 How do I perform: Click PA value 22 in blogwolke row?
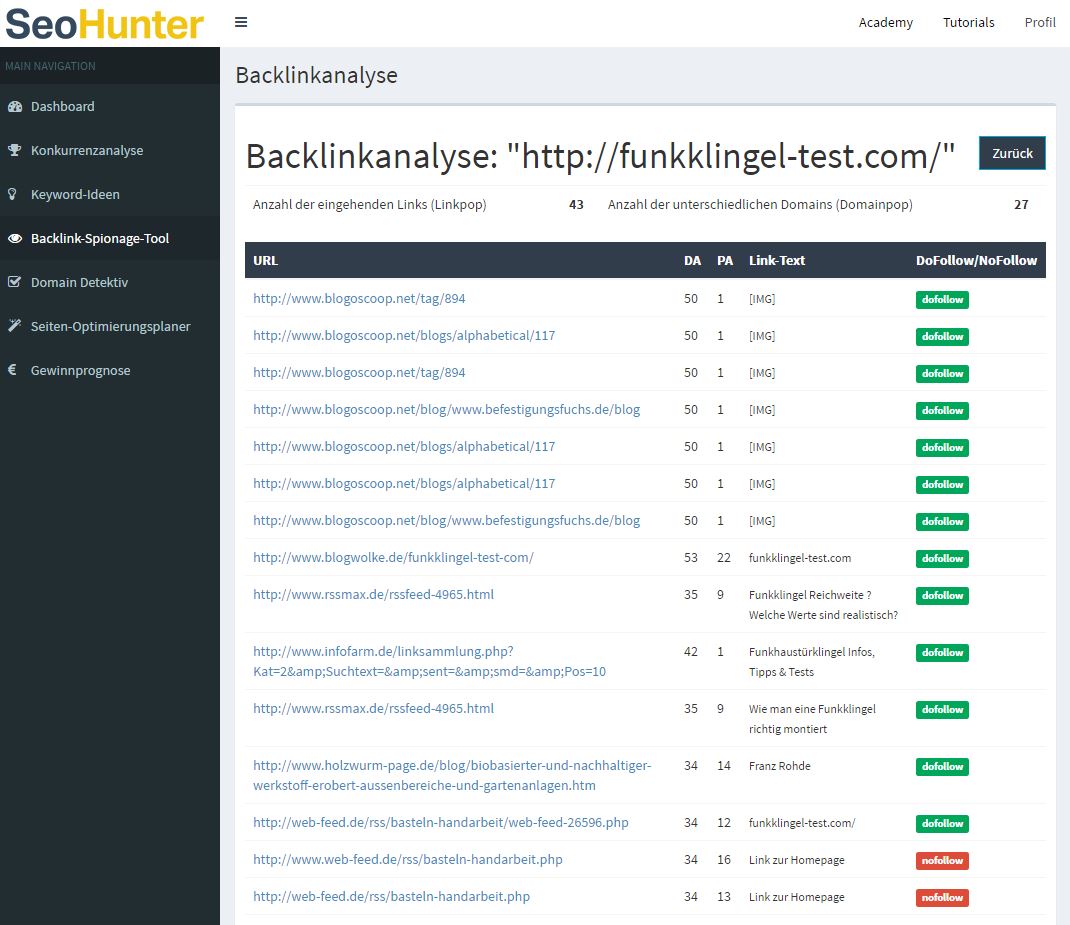pyautogui.click(x=723, y=557)
